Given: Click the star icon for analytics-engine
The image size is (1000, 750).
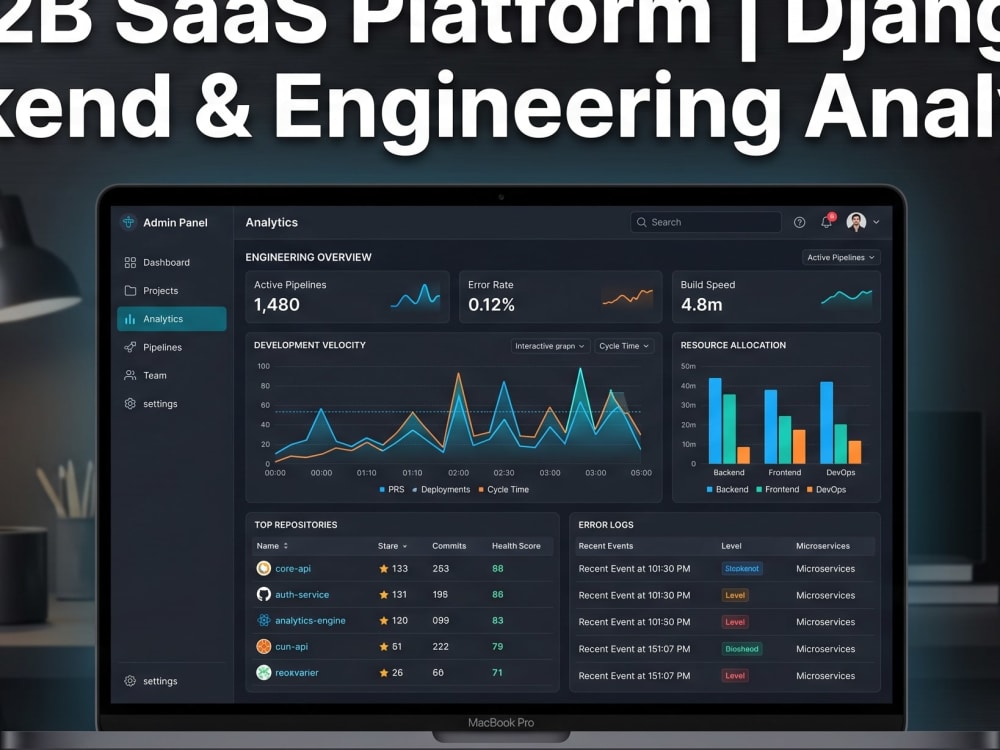Looking at the screenshot, I should coord(383,621).
